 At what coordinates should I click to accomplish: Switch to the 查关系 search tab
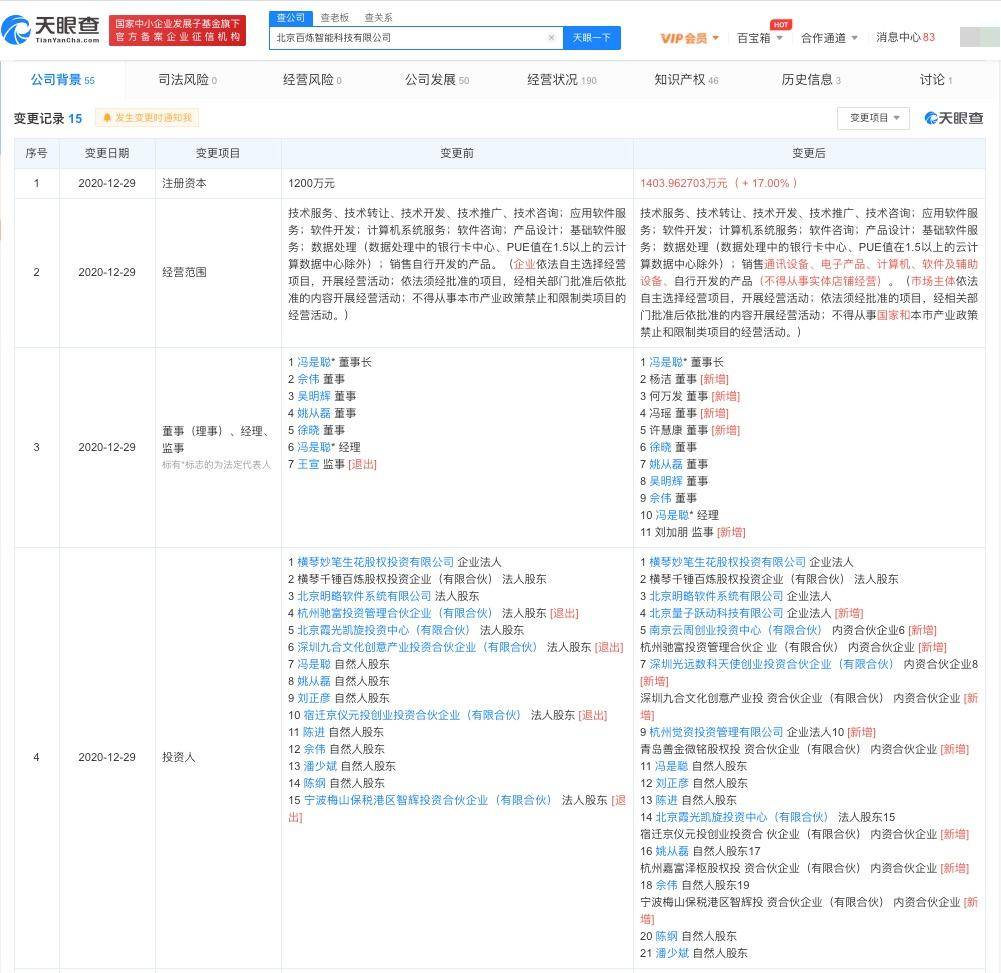[379, 18]
